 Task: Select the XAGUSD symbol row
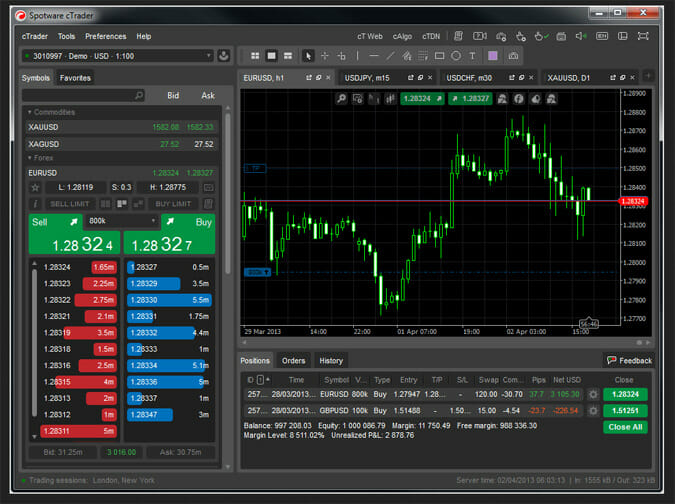click(x=121, y=144)
